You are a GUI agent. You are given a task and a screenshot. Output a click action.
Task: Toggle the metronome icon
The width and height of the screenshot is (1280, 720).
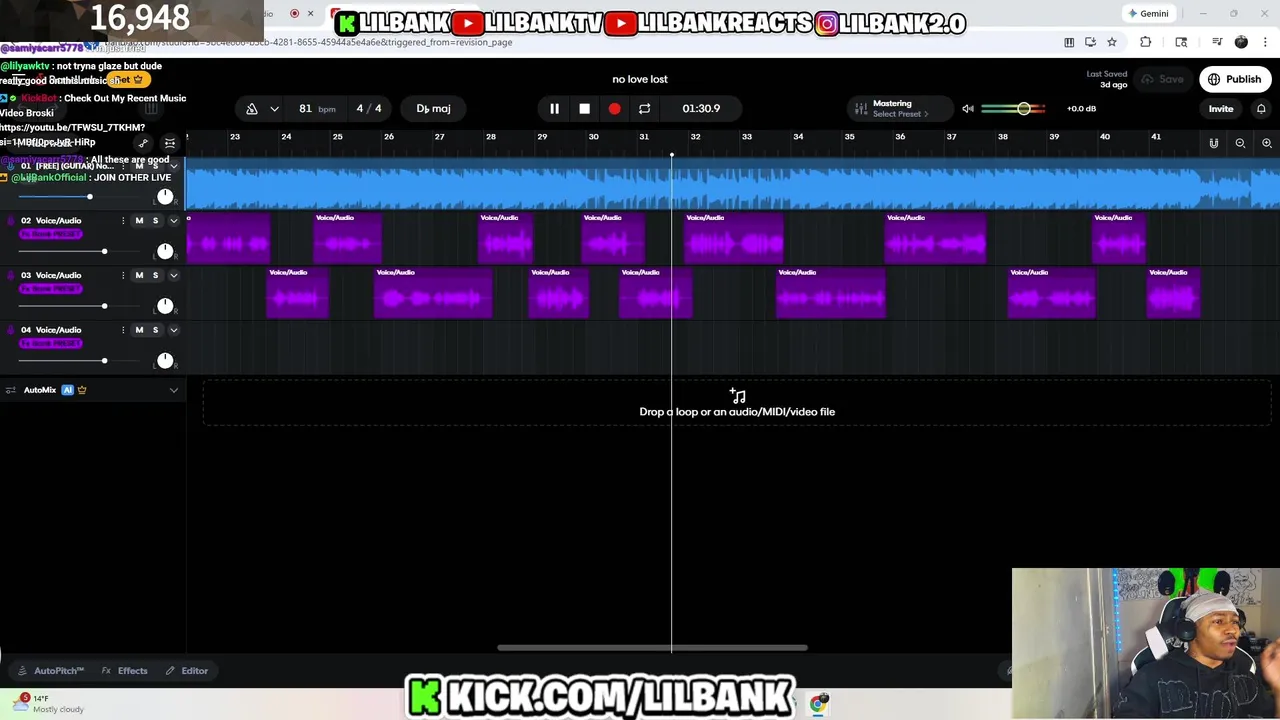coord(252,109)
